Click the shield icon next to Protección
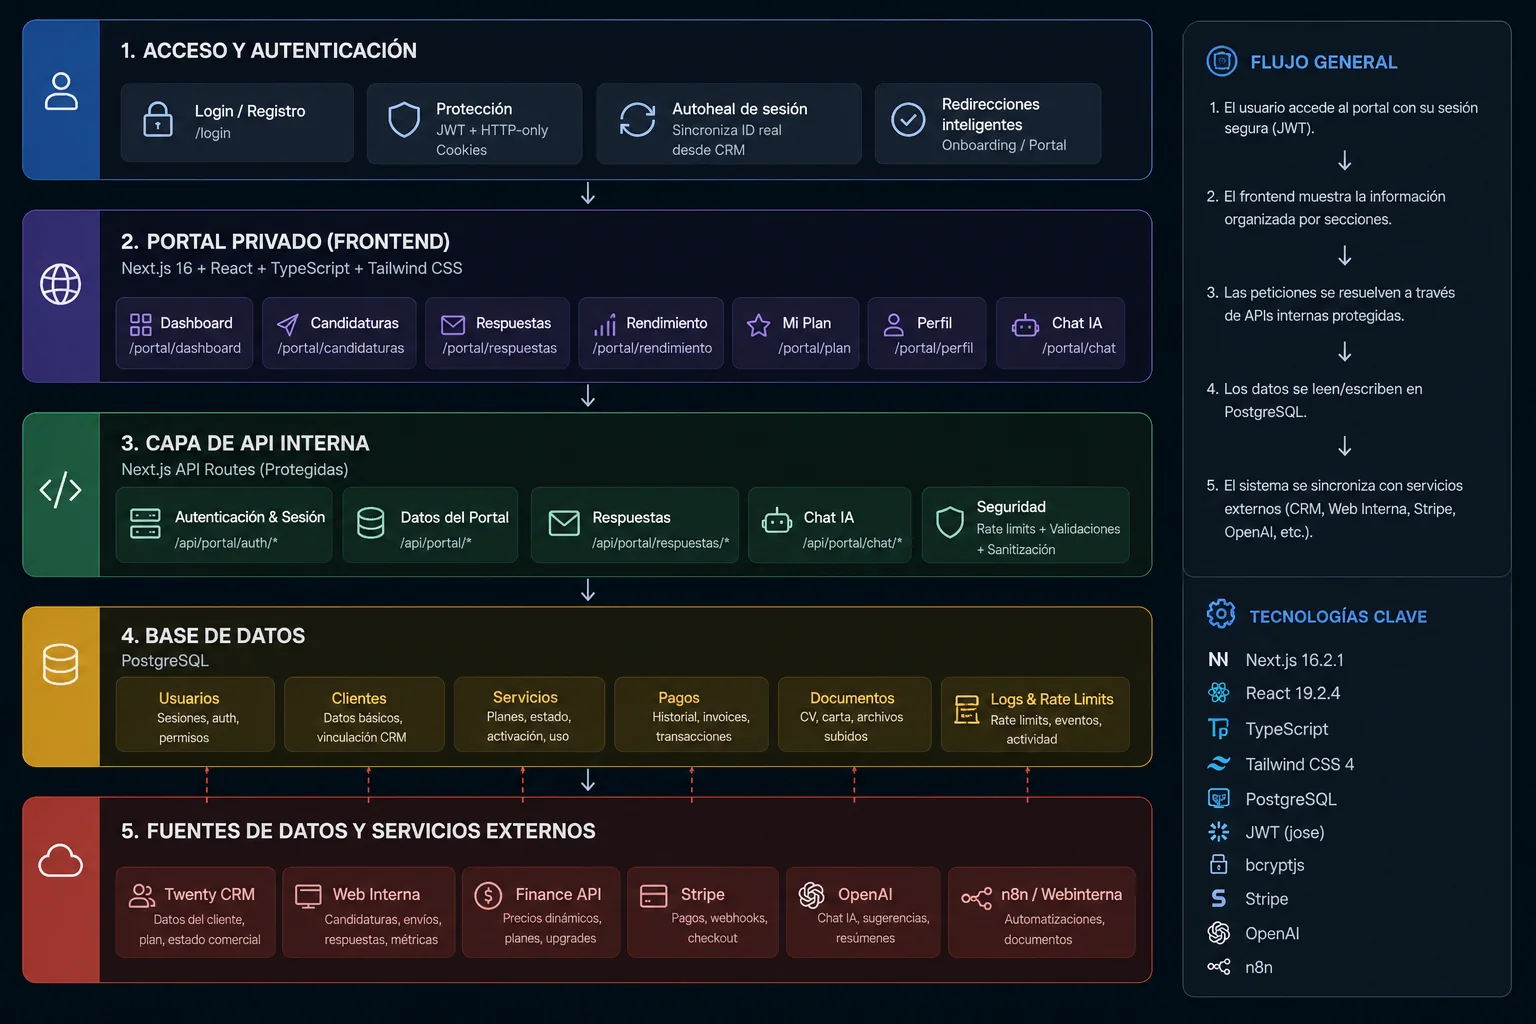 pyautogui.click(x=404, y=119)
